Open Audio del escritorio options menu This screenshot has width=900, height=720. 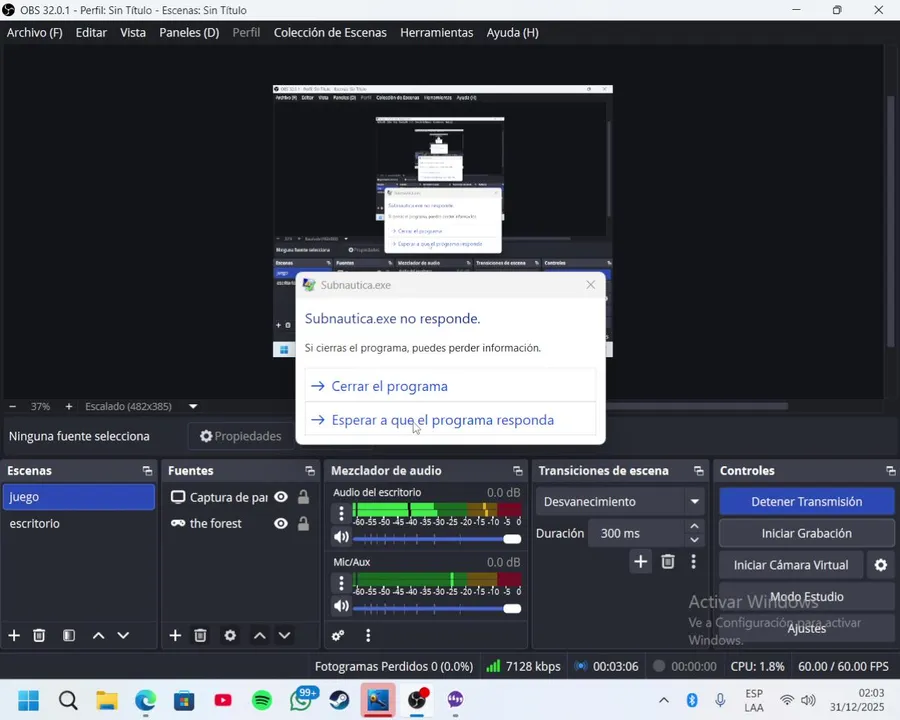point(342,513)
